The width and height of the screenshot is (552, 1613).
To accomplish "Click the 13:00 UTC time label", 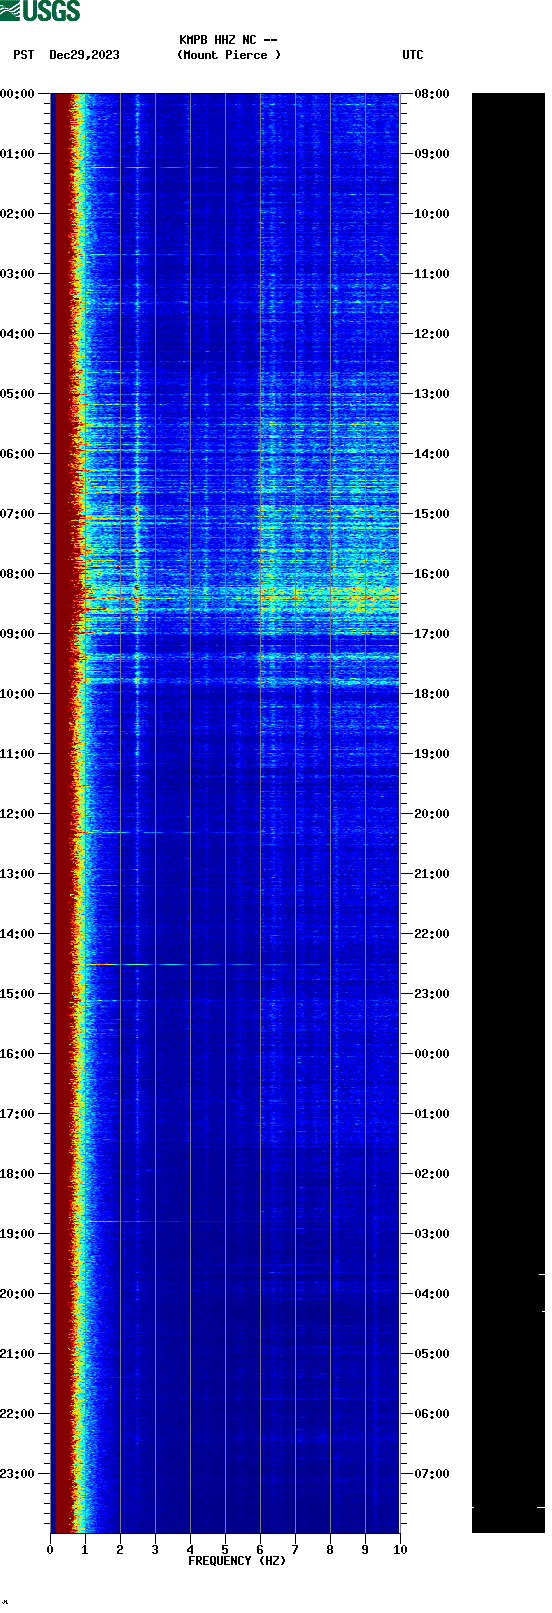I will click(x=432, y=394).
